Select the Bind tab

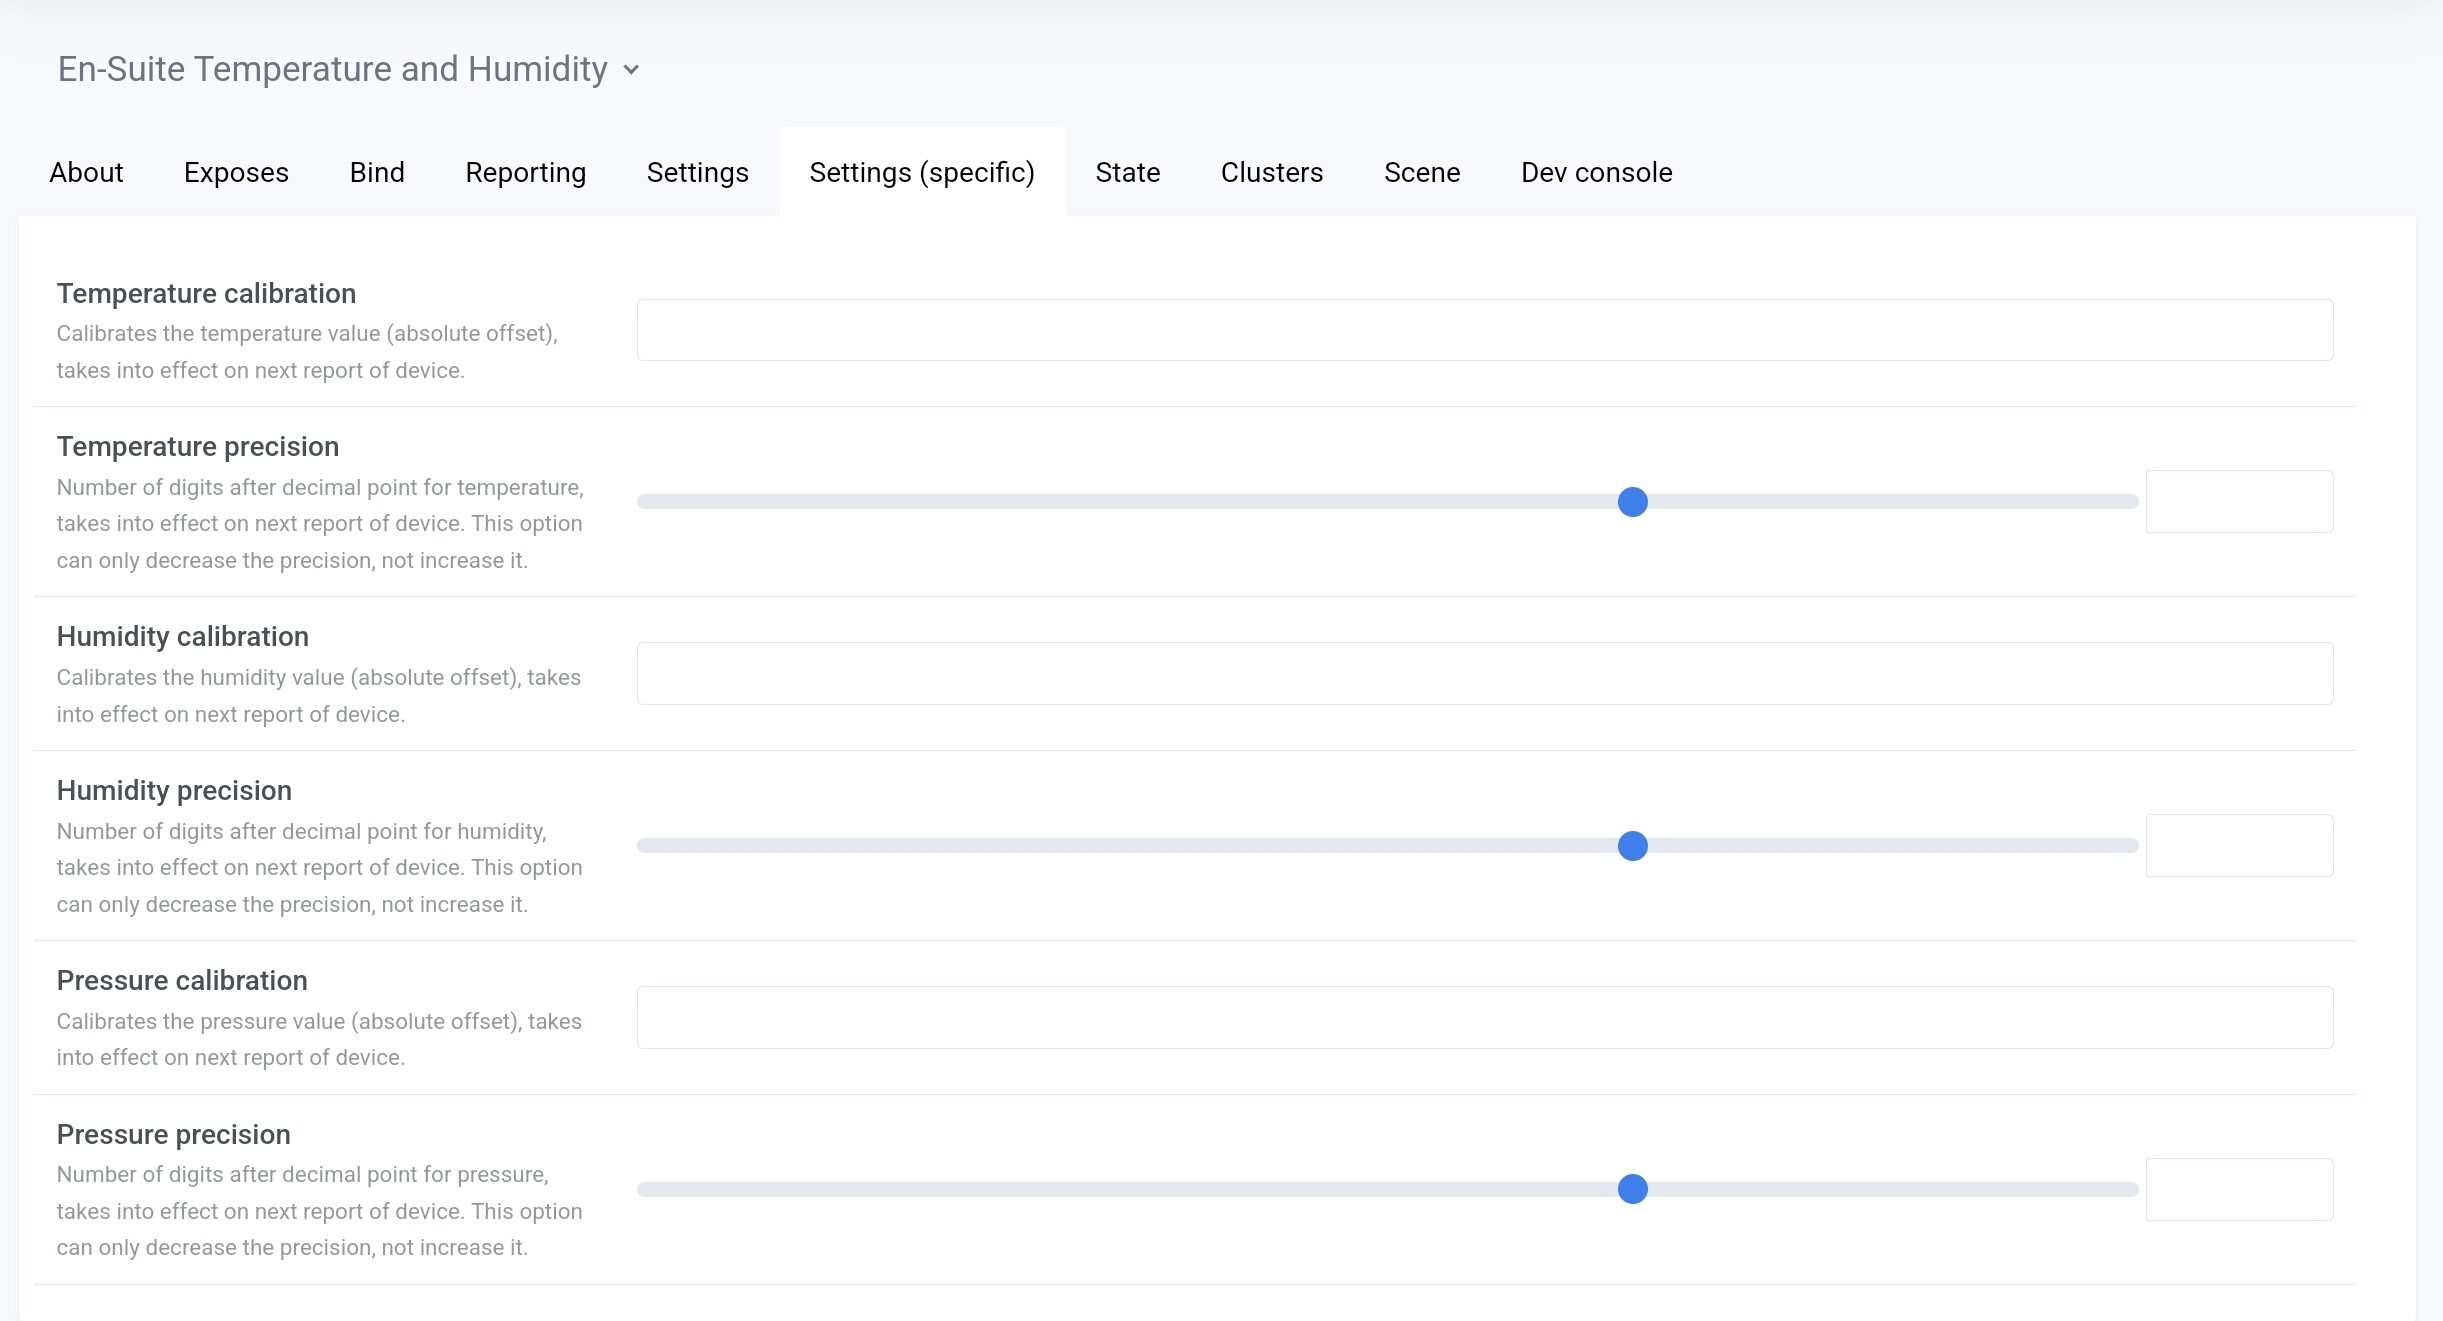click(x=376, y=172)
